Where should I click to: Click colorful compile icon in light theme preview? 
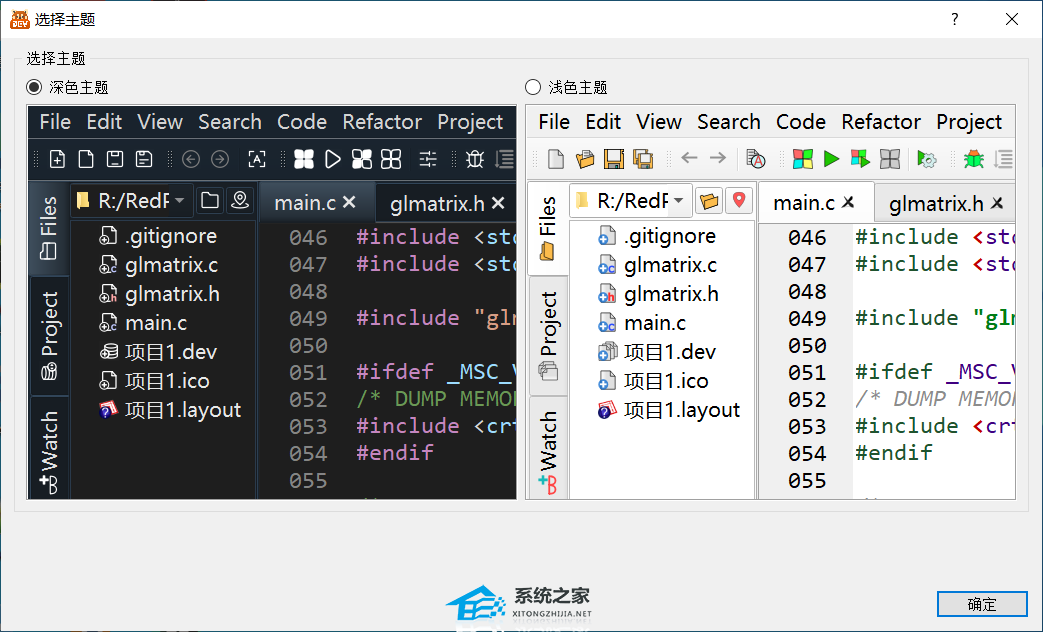pyautogui.click(x=803, y=159)
